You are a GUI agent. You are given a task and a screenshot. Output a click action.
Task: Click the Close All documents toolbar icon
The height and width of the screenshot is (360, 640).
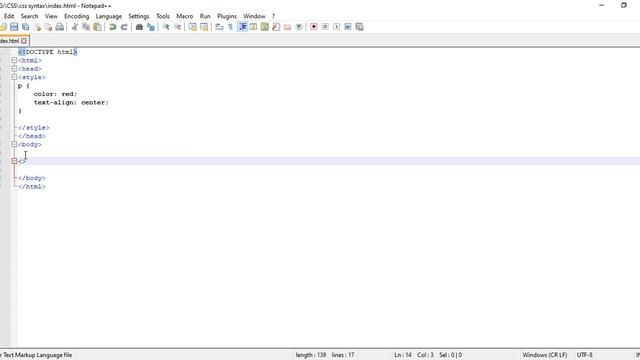[x=48, y=27]
